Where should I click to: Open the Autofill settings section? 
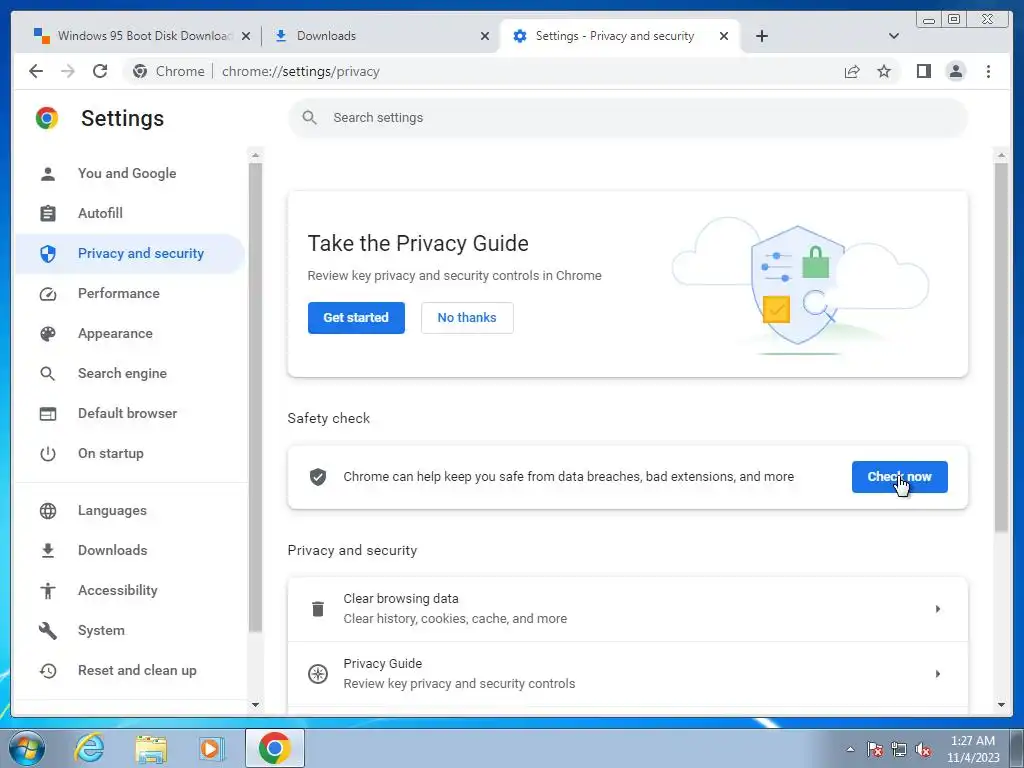coord(131,214)
